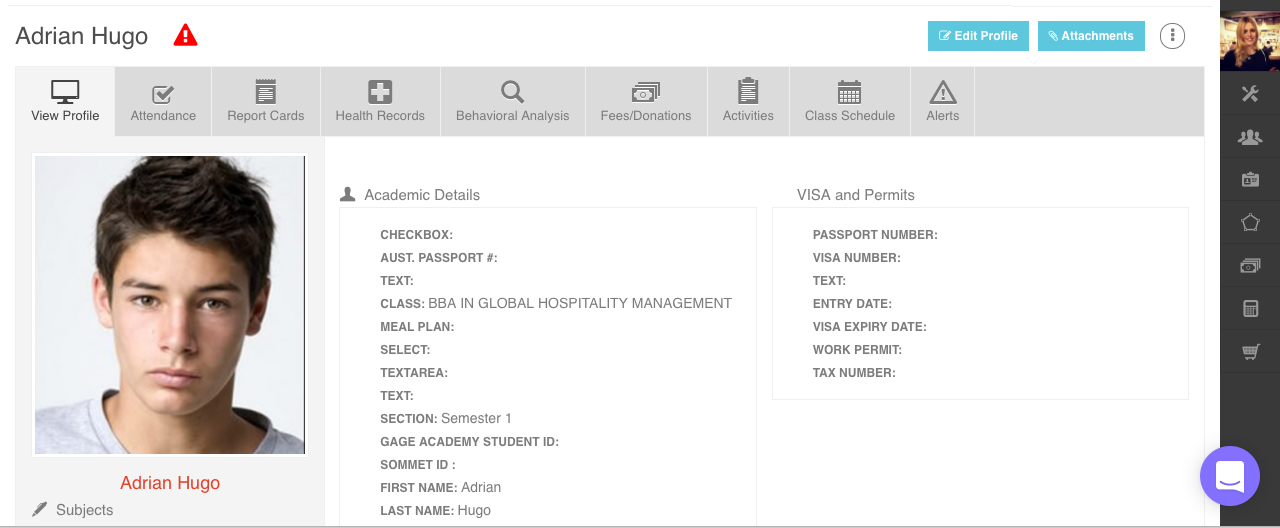Click the user avatar in top corner
Viewport: 1280px width, 528px height.
(1250, 40)
